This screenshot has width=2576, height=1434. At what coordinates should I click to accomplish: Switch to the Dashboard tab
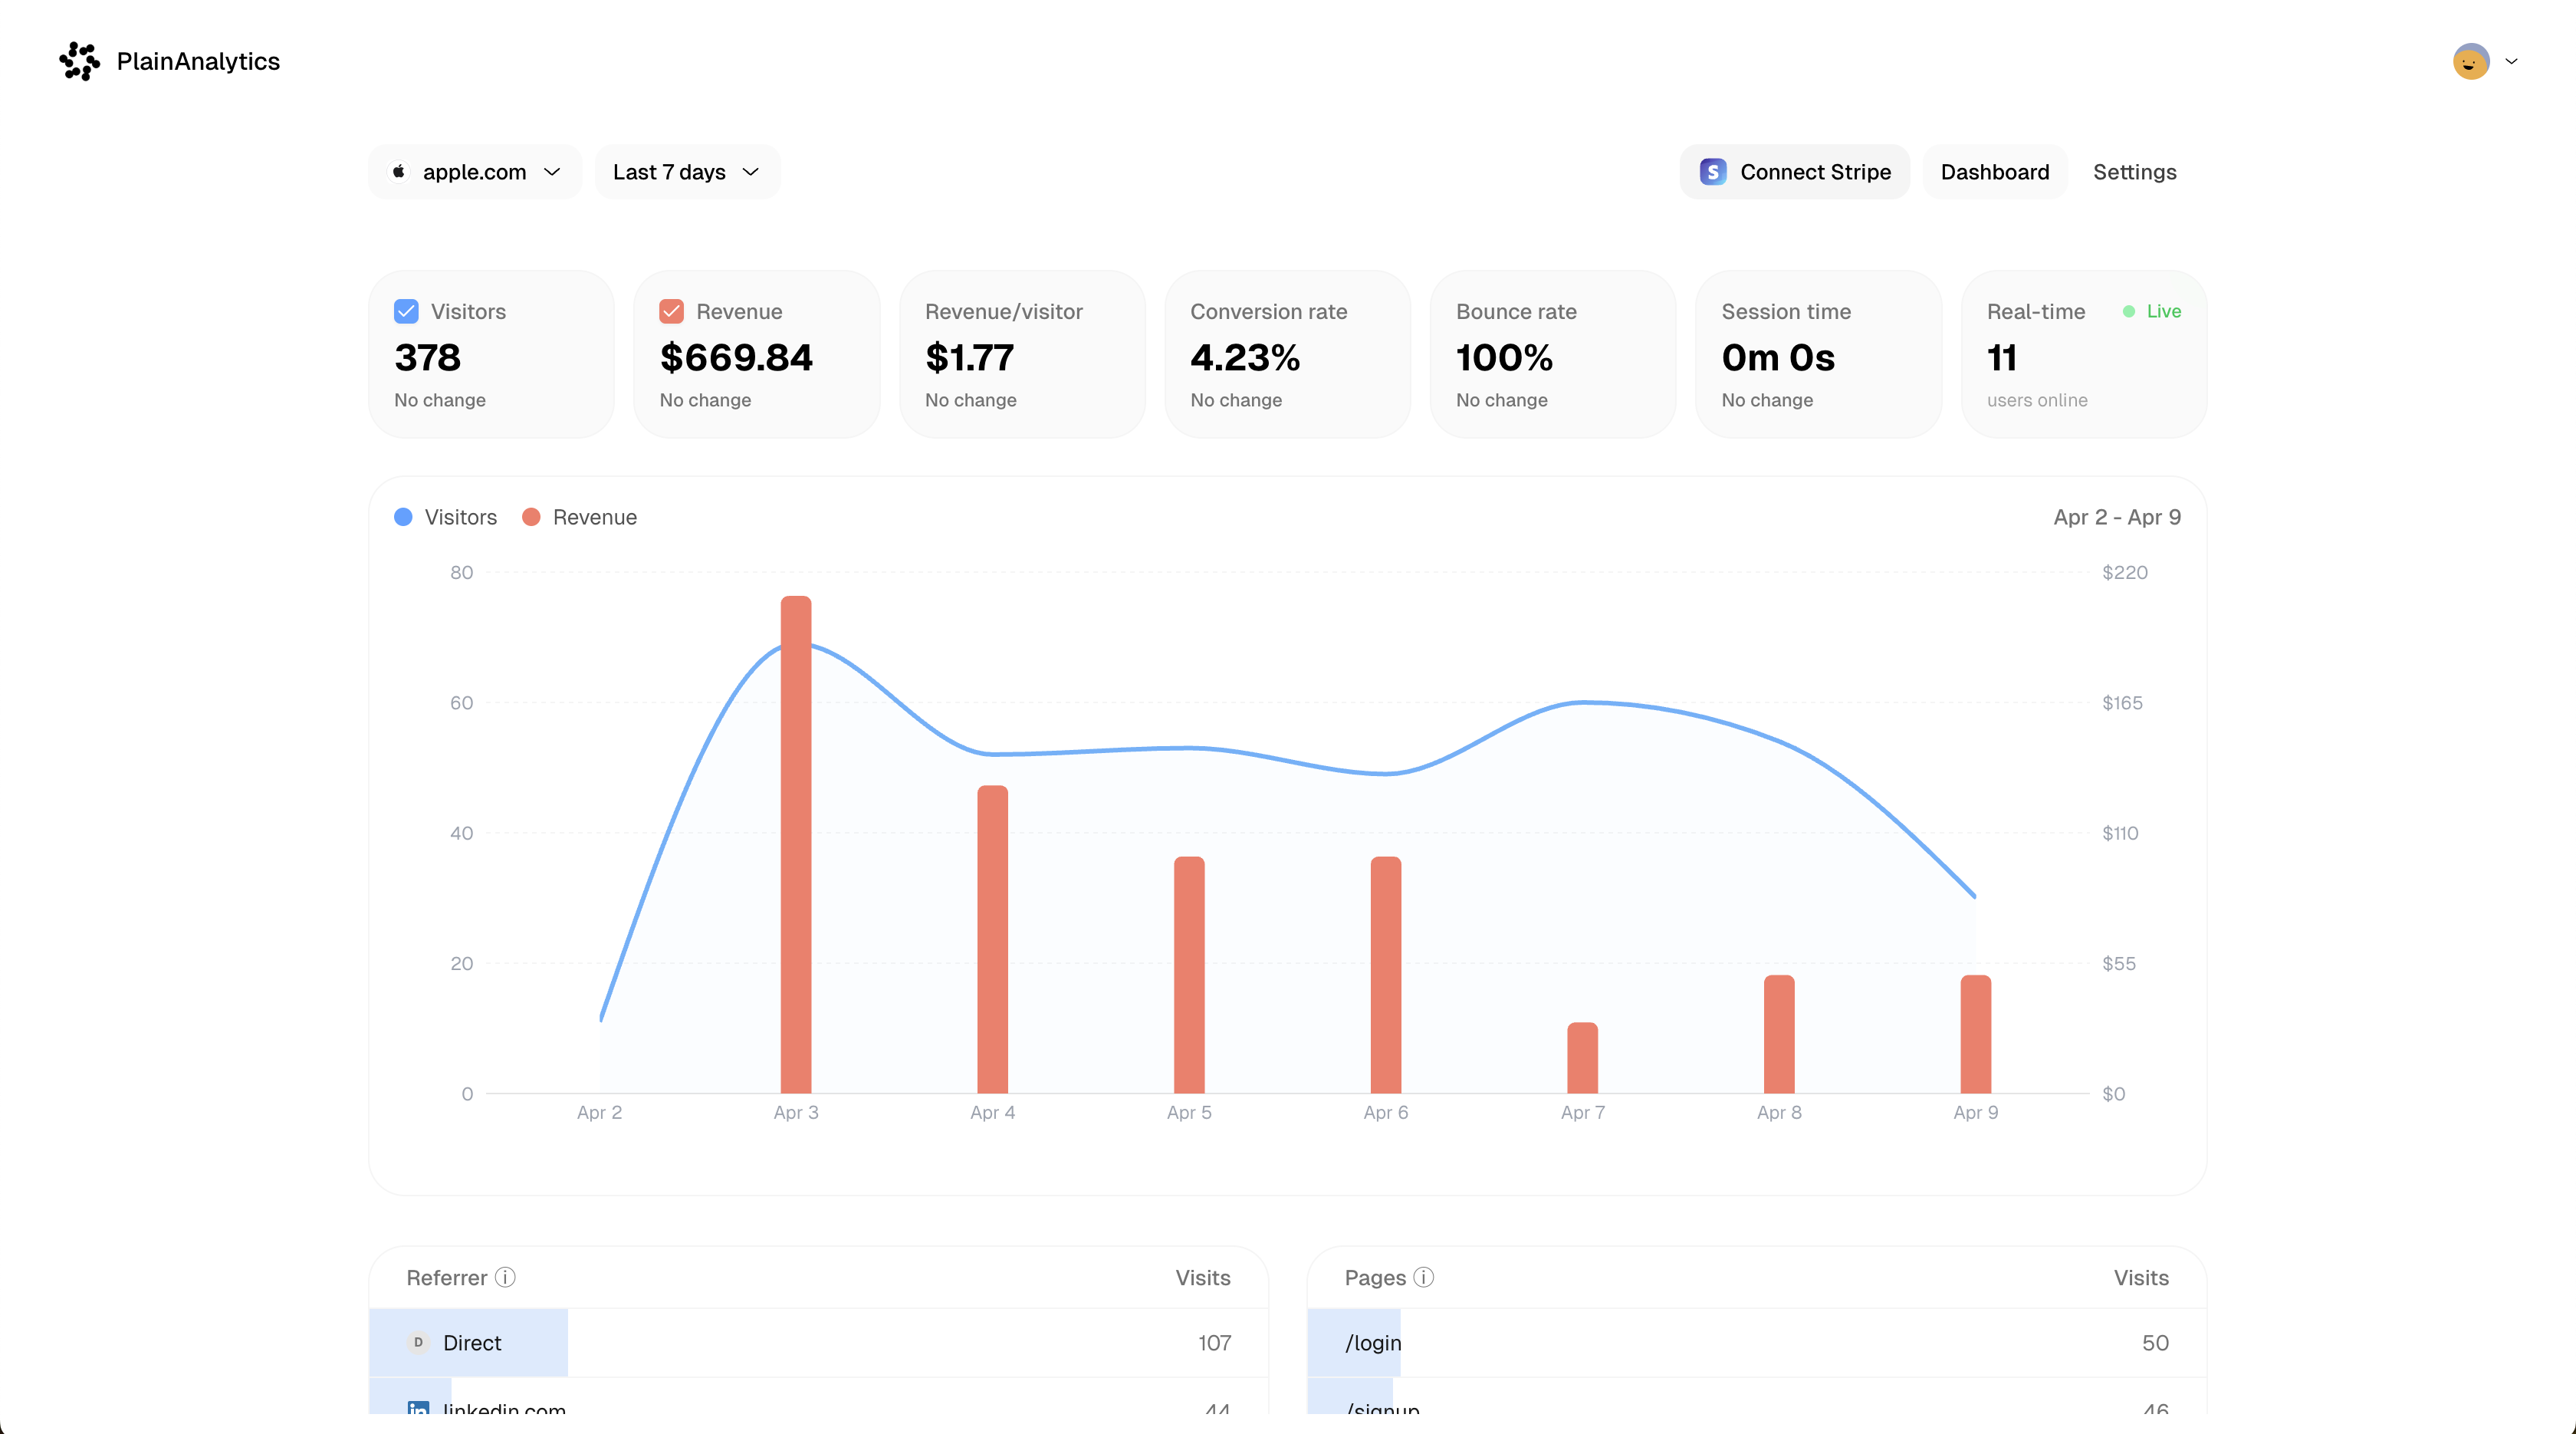[1994, 172]
